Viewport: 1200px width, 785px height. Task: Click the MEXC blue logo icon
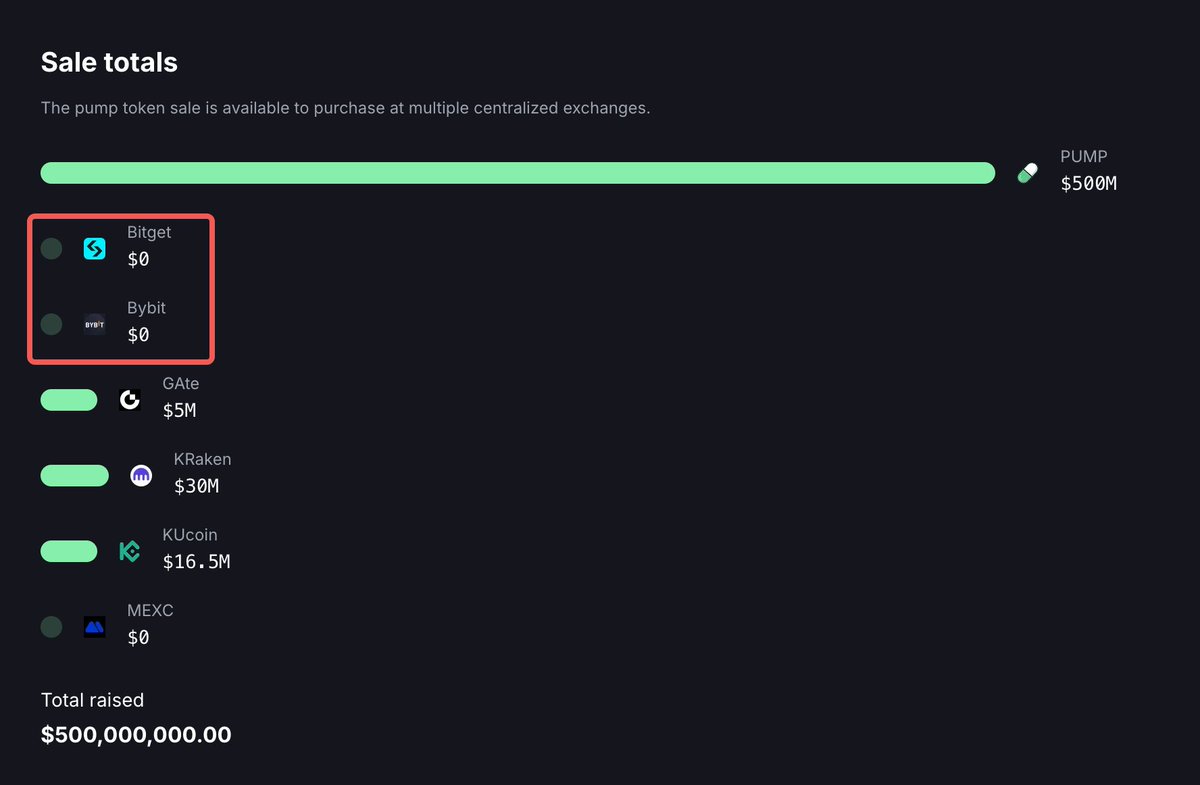(94, 627)
